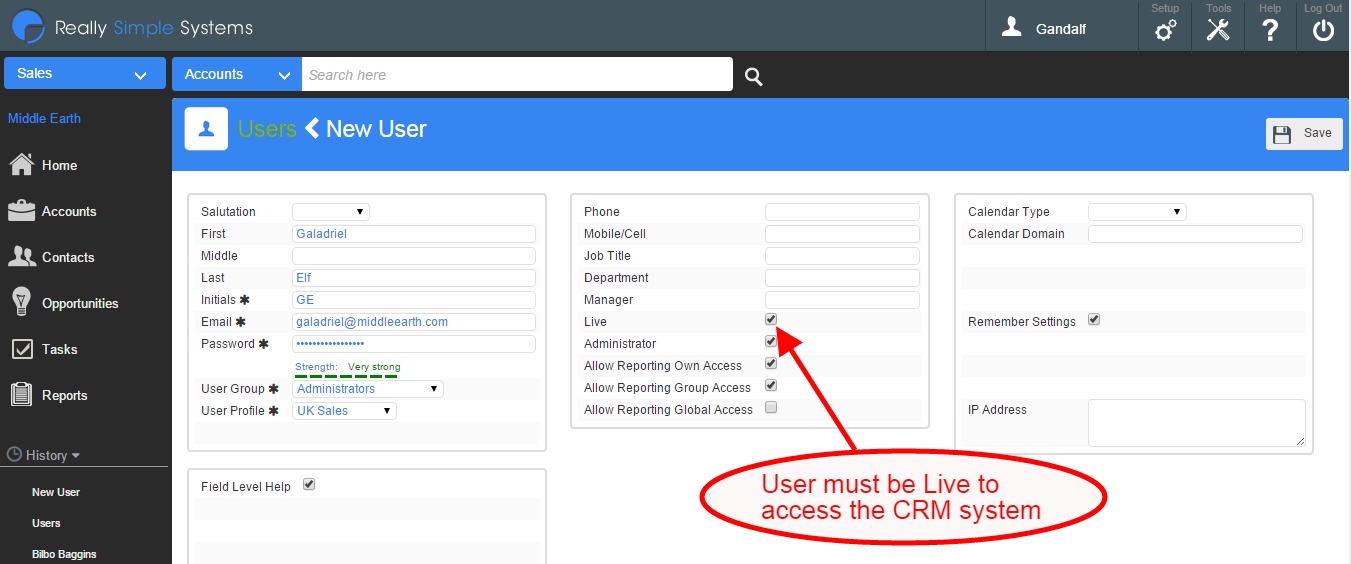Open Tasks in the sidebar
The width and height of the screenshot is (1351, 564).
pyautogui.click(x=60, y=349)
